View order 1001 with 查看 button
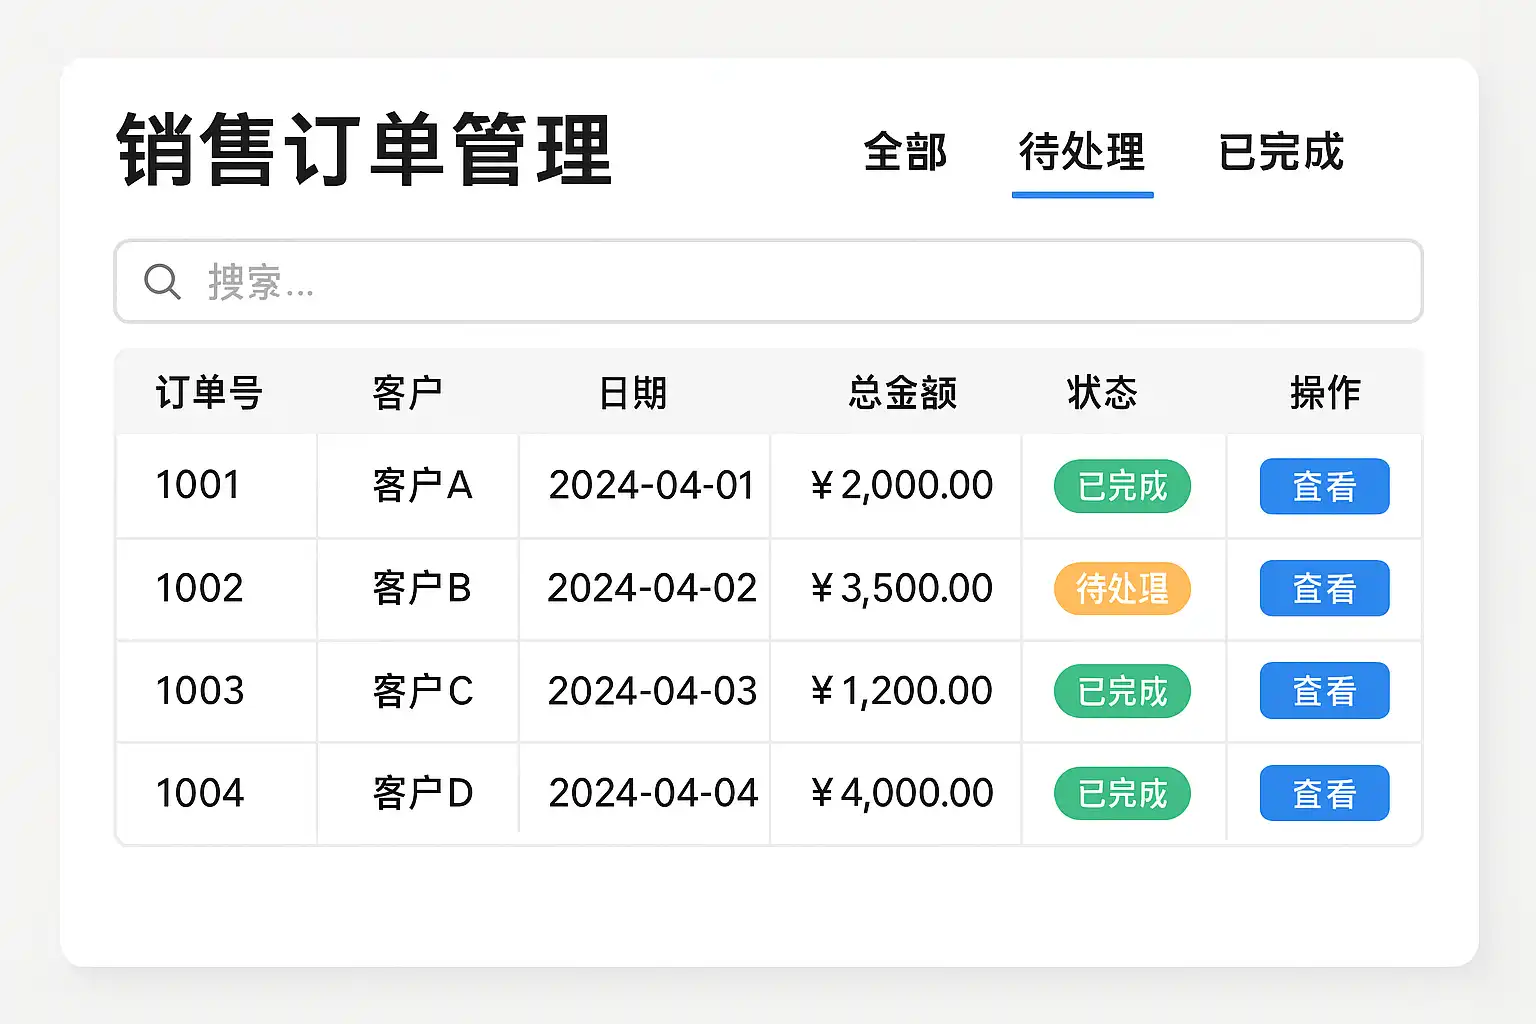Screen dimensions: 1536x1024 [1324, 486]
